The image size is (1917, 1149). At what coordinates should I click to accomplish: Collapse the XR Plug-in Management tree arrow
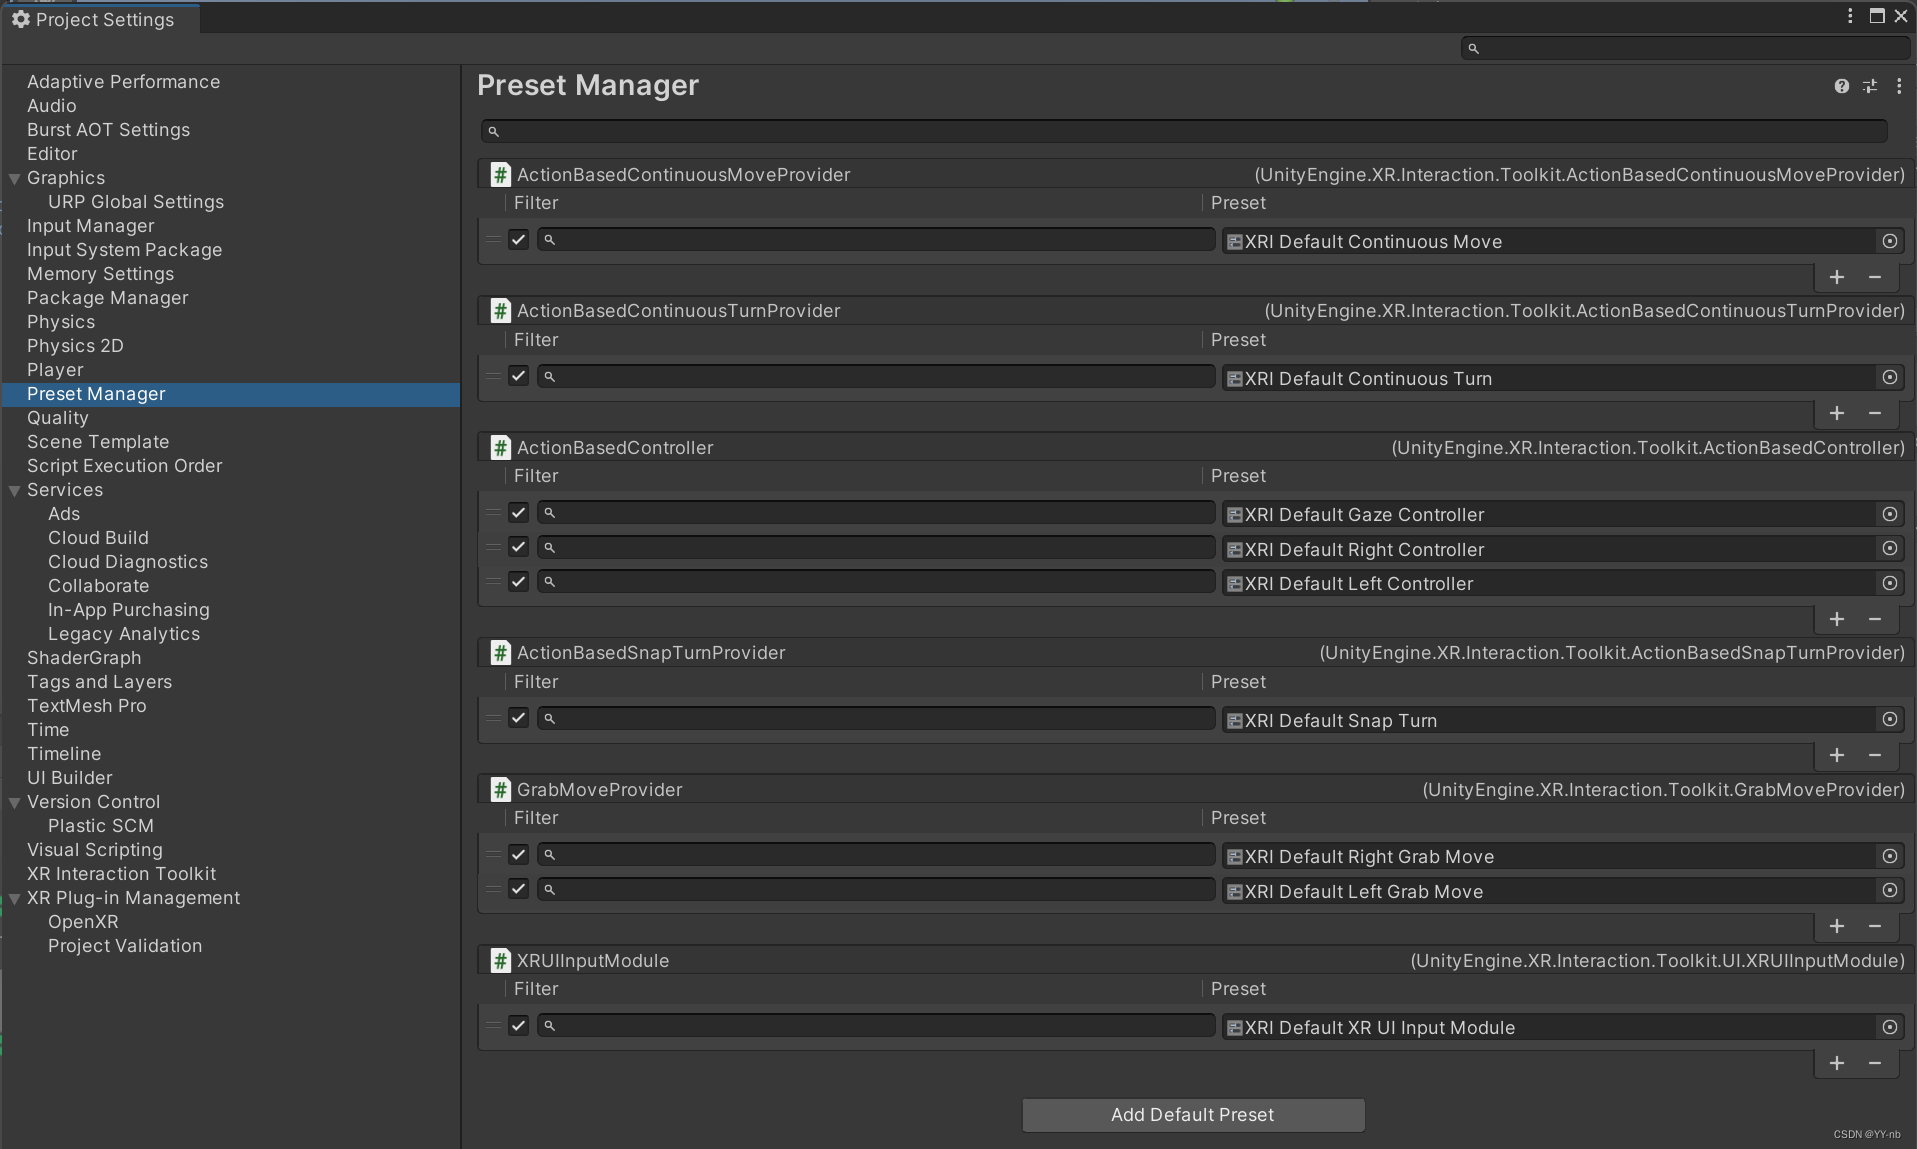pyautogui.click(x=14, y=899)
